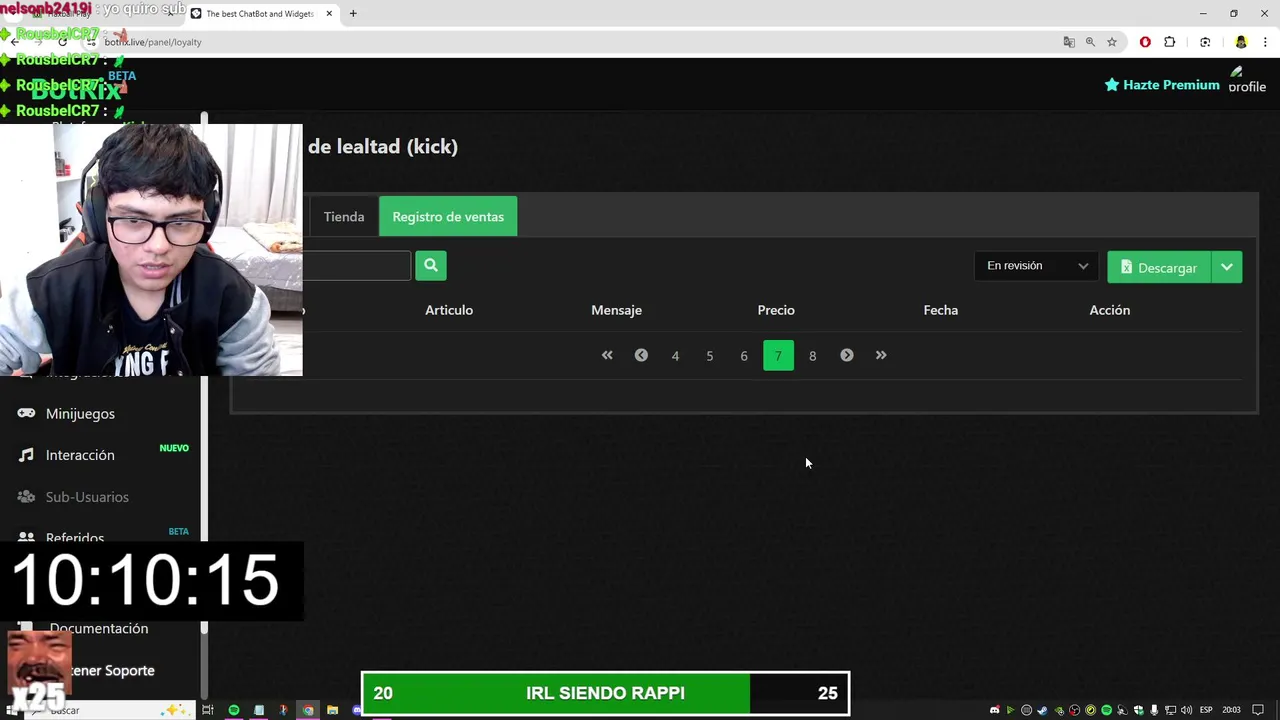Open Task View on the taskbar
This screenshot has width=1280, height=720.
(x=207, y=710)
